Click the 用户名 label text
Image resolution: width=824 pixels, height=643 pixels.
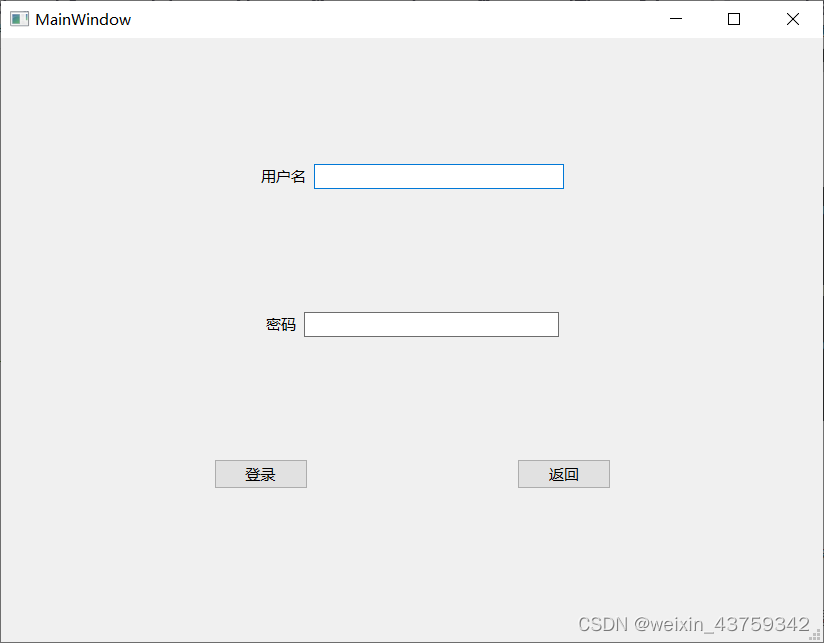click(283, 177)
